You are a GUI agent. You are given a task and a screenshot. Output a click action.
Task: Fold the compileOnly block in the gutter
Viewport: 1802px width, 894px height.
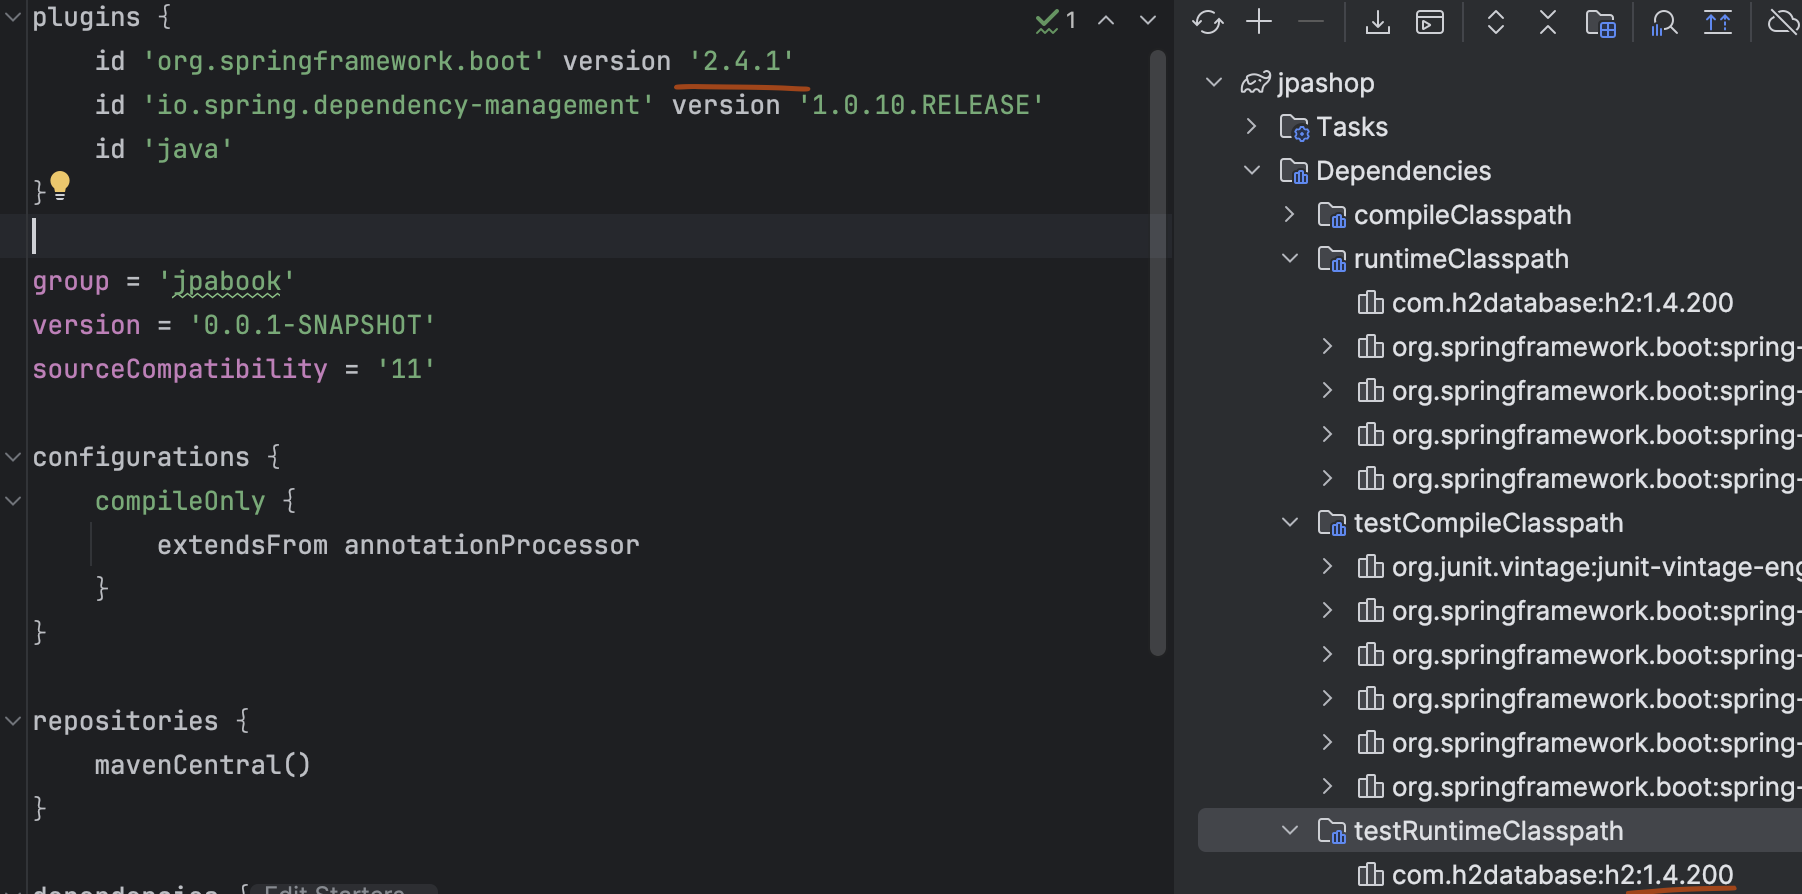(x=13, y=501)
